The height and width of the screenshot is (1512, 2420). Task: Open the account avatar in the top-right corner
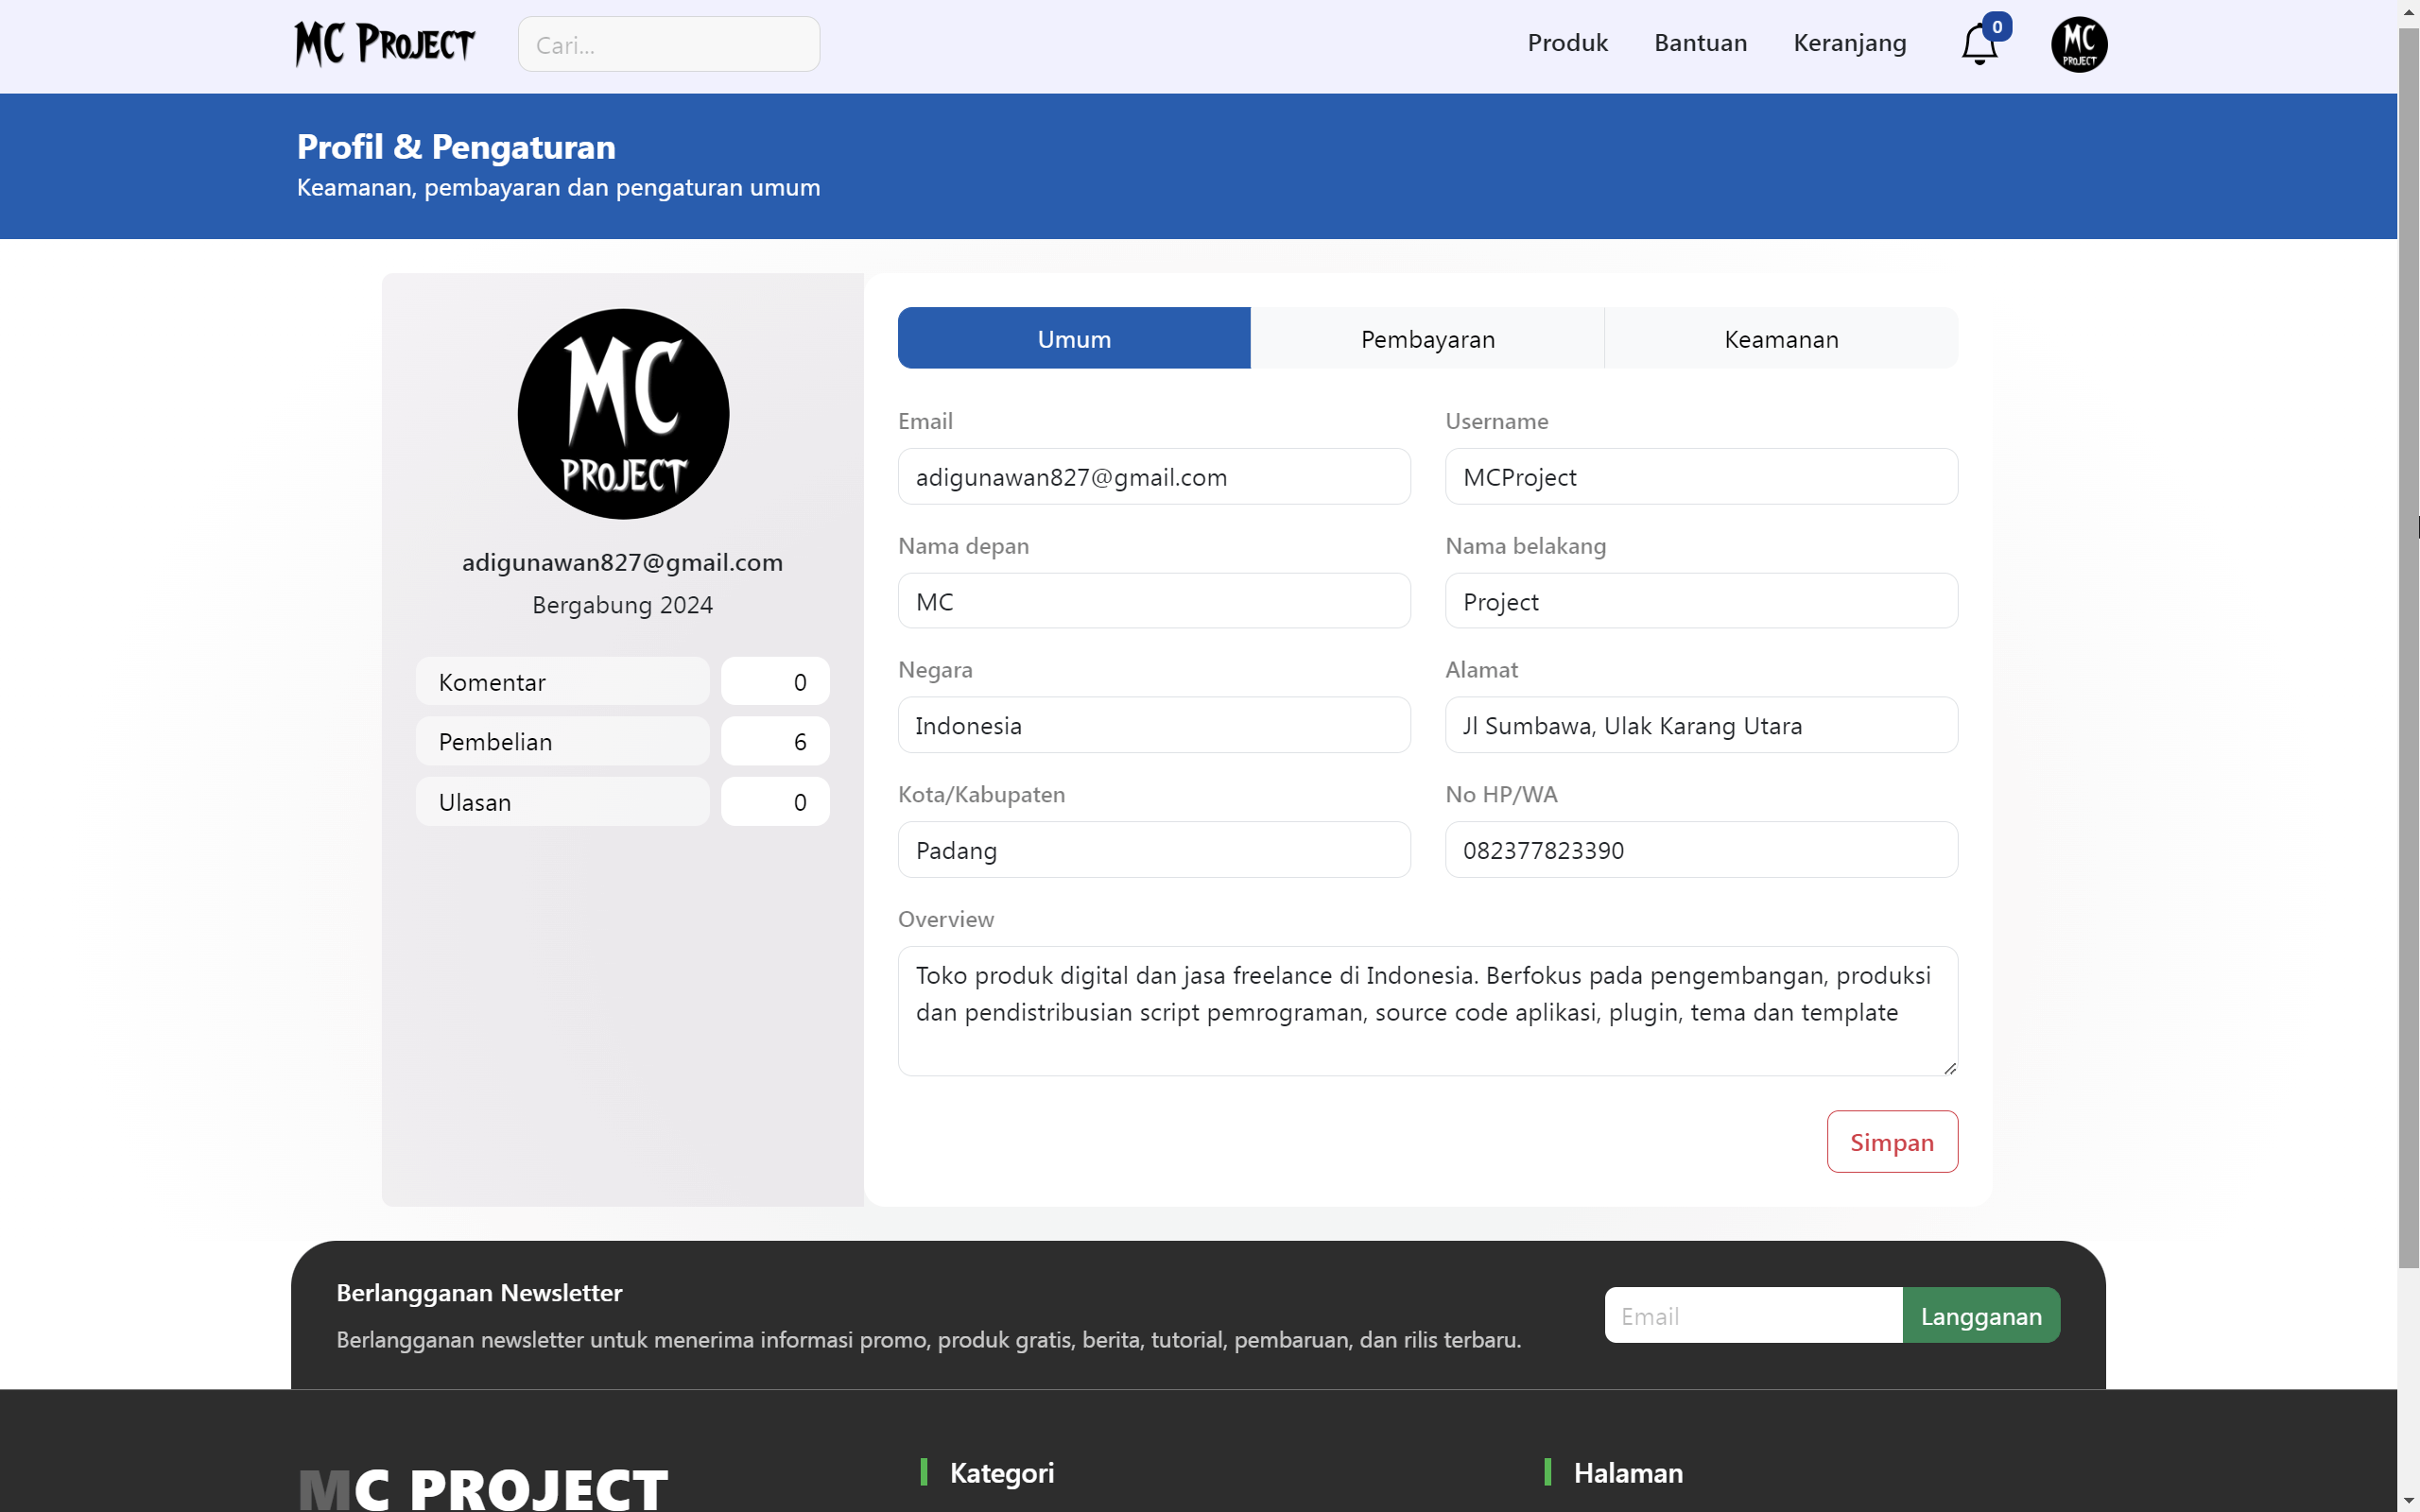(2079, 44)
